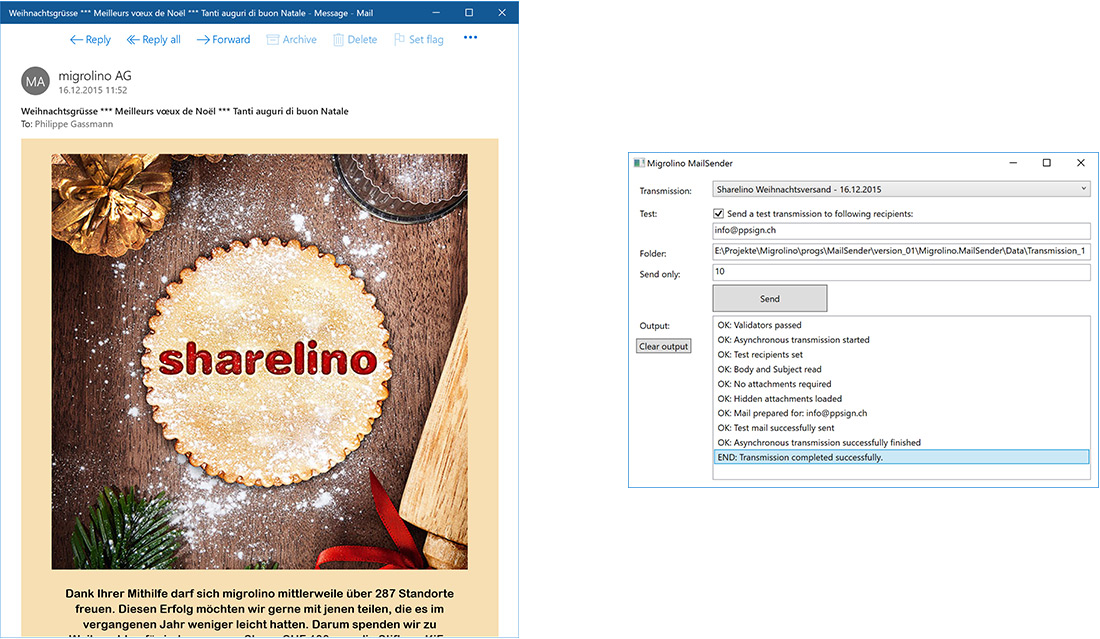
Task: Reply to the migrolino AG email
Action: (x=90, y=40)
